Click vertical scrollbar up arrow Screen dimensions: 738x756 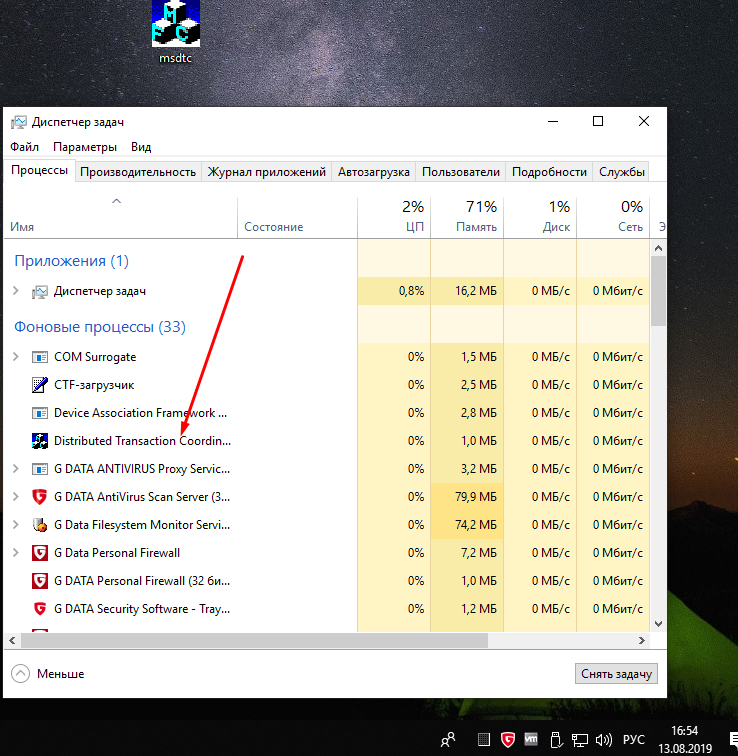point(658,248)
